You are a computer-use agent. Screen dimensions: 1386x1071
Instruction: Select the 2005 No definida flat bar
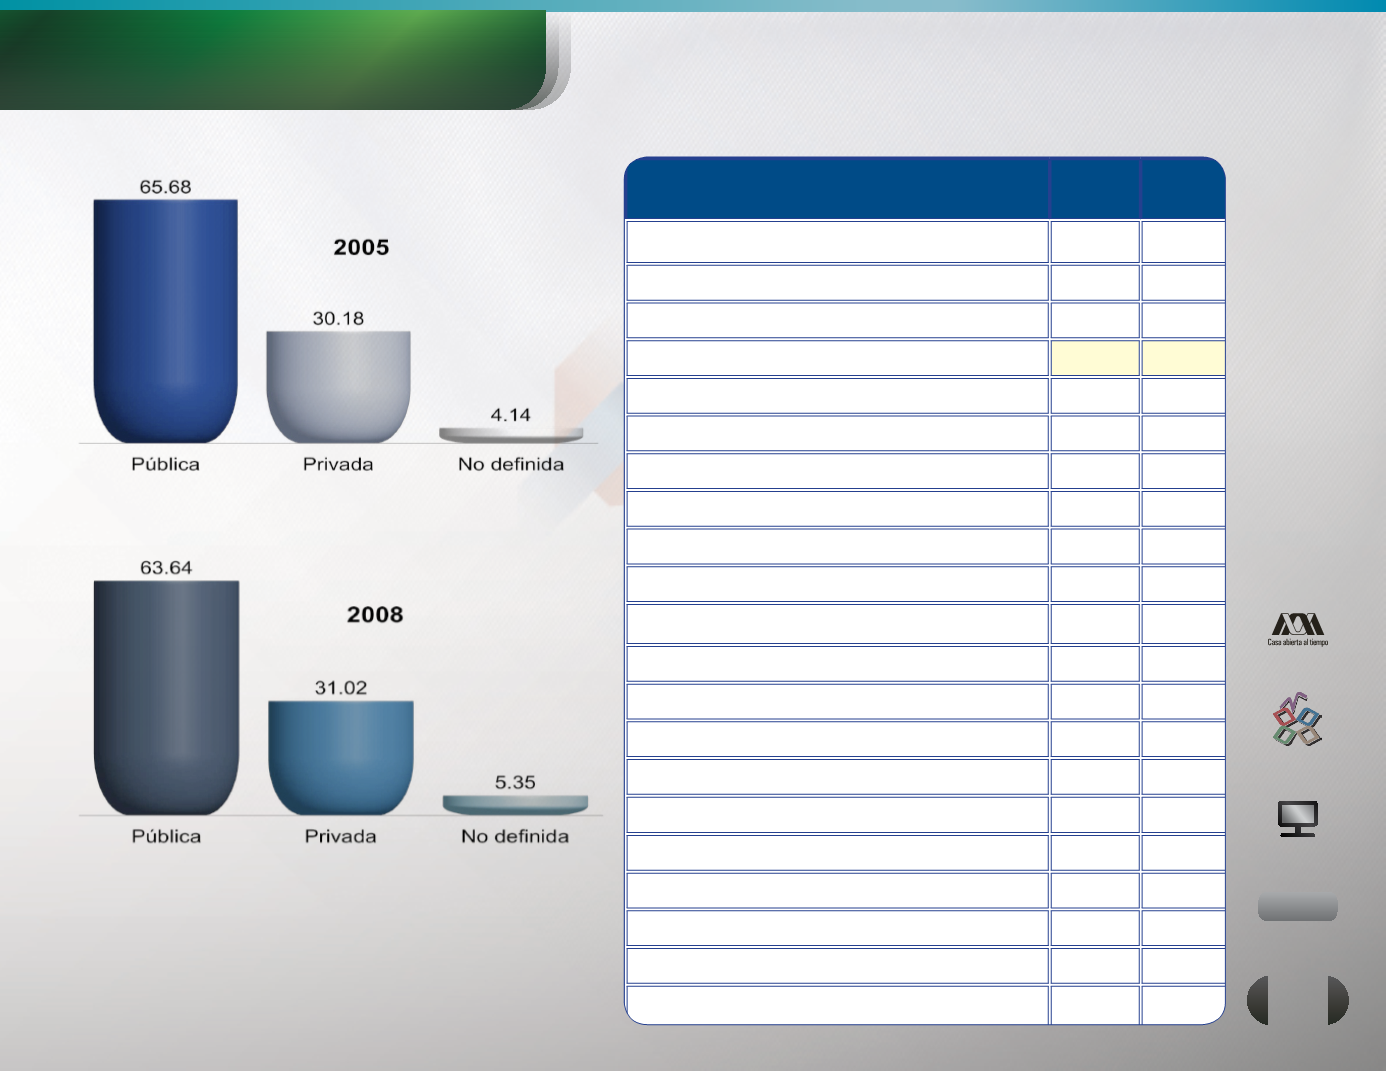click(511, 435)
